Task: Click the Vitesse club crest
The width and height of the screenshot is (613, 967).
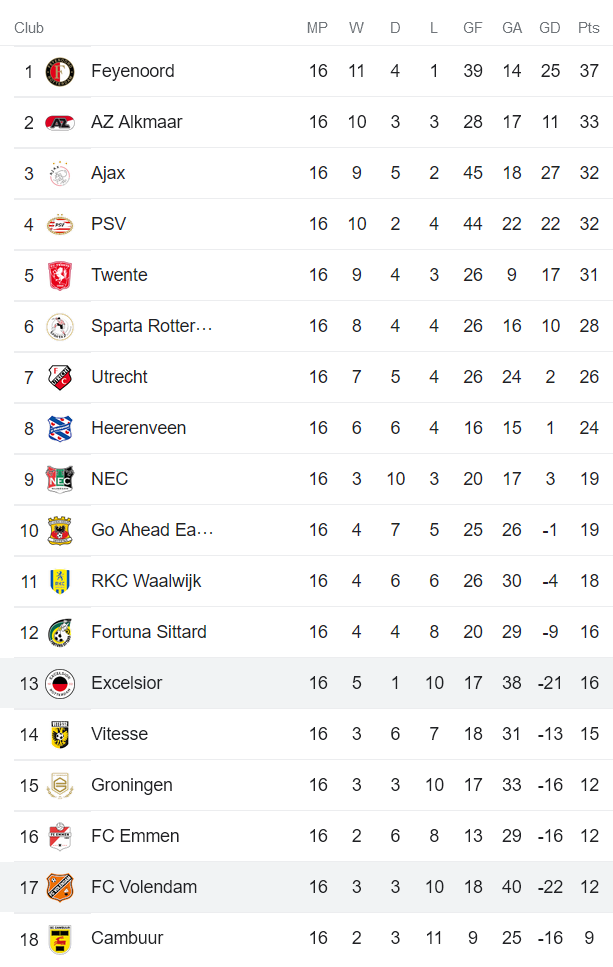Action: [60, 735]
